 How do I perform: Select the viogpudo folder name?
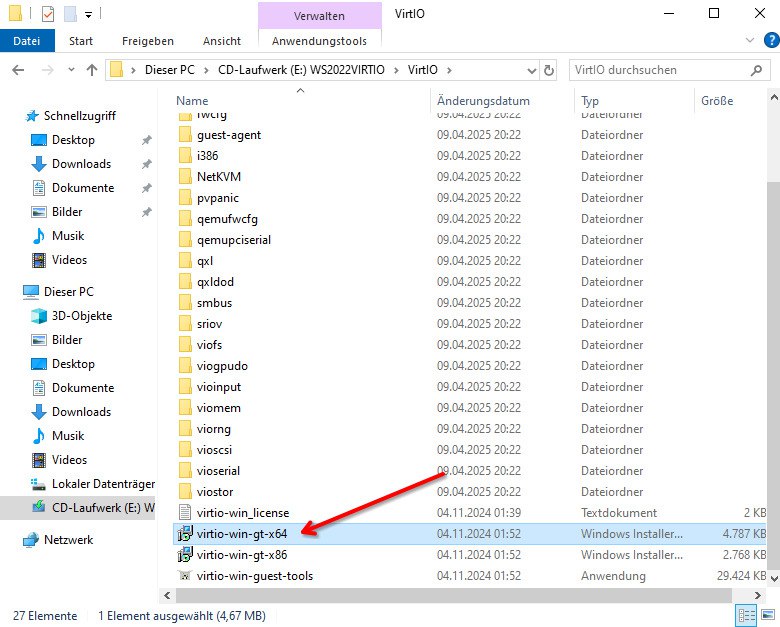tap(222, 366)
